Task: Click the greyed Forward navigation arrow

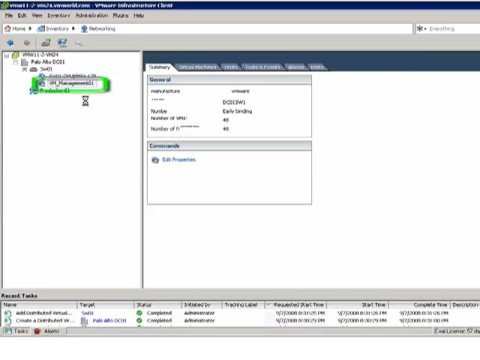Action: (x=27, y=43)
